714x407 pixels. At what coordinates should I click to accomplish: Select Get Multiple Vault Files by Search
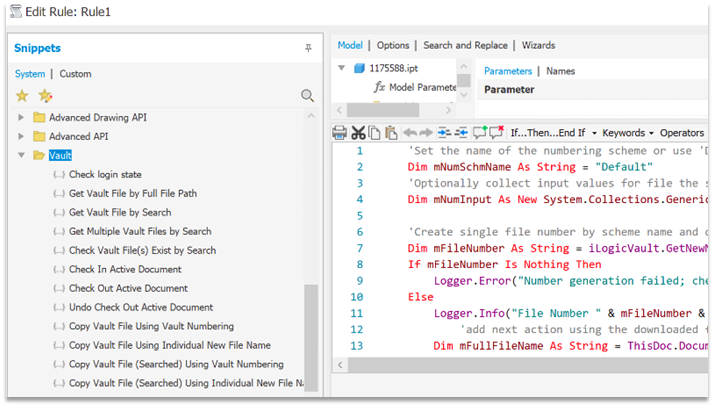140,231
